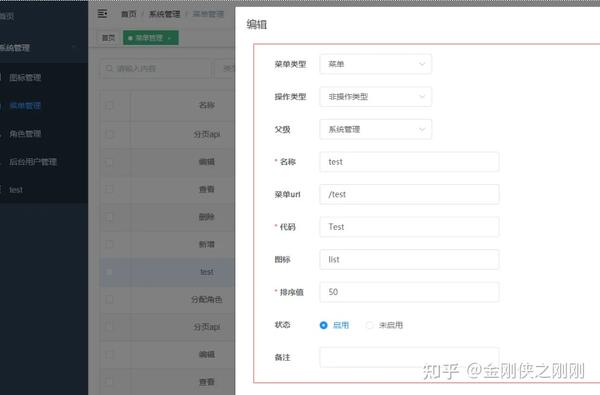Click the 操作类型 field label
This screenshot has height=395, width=600.
290,97
